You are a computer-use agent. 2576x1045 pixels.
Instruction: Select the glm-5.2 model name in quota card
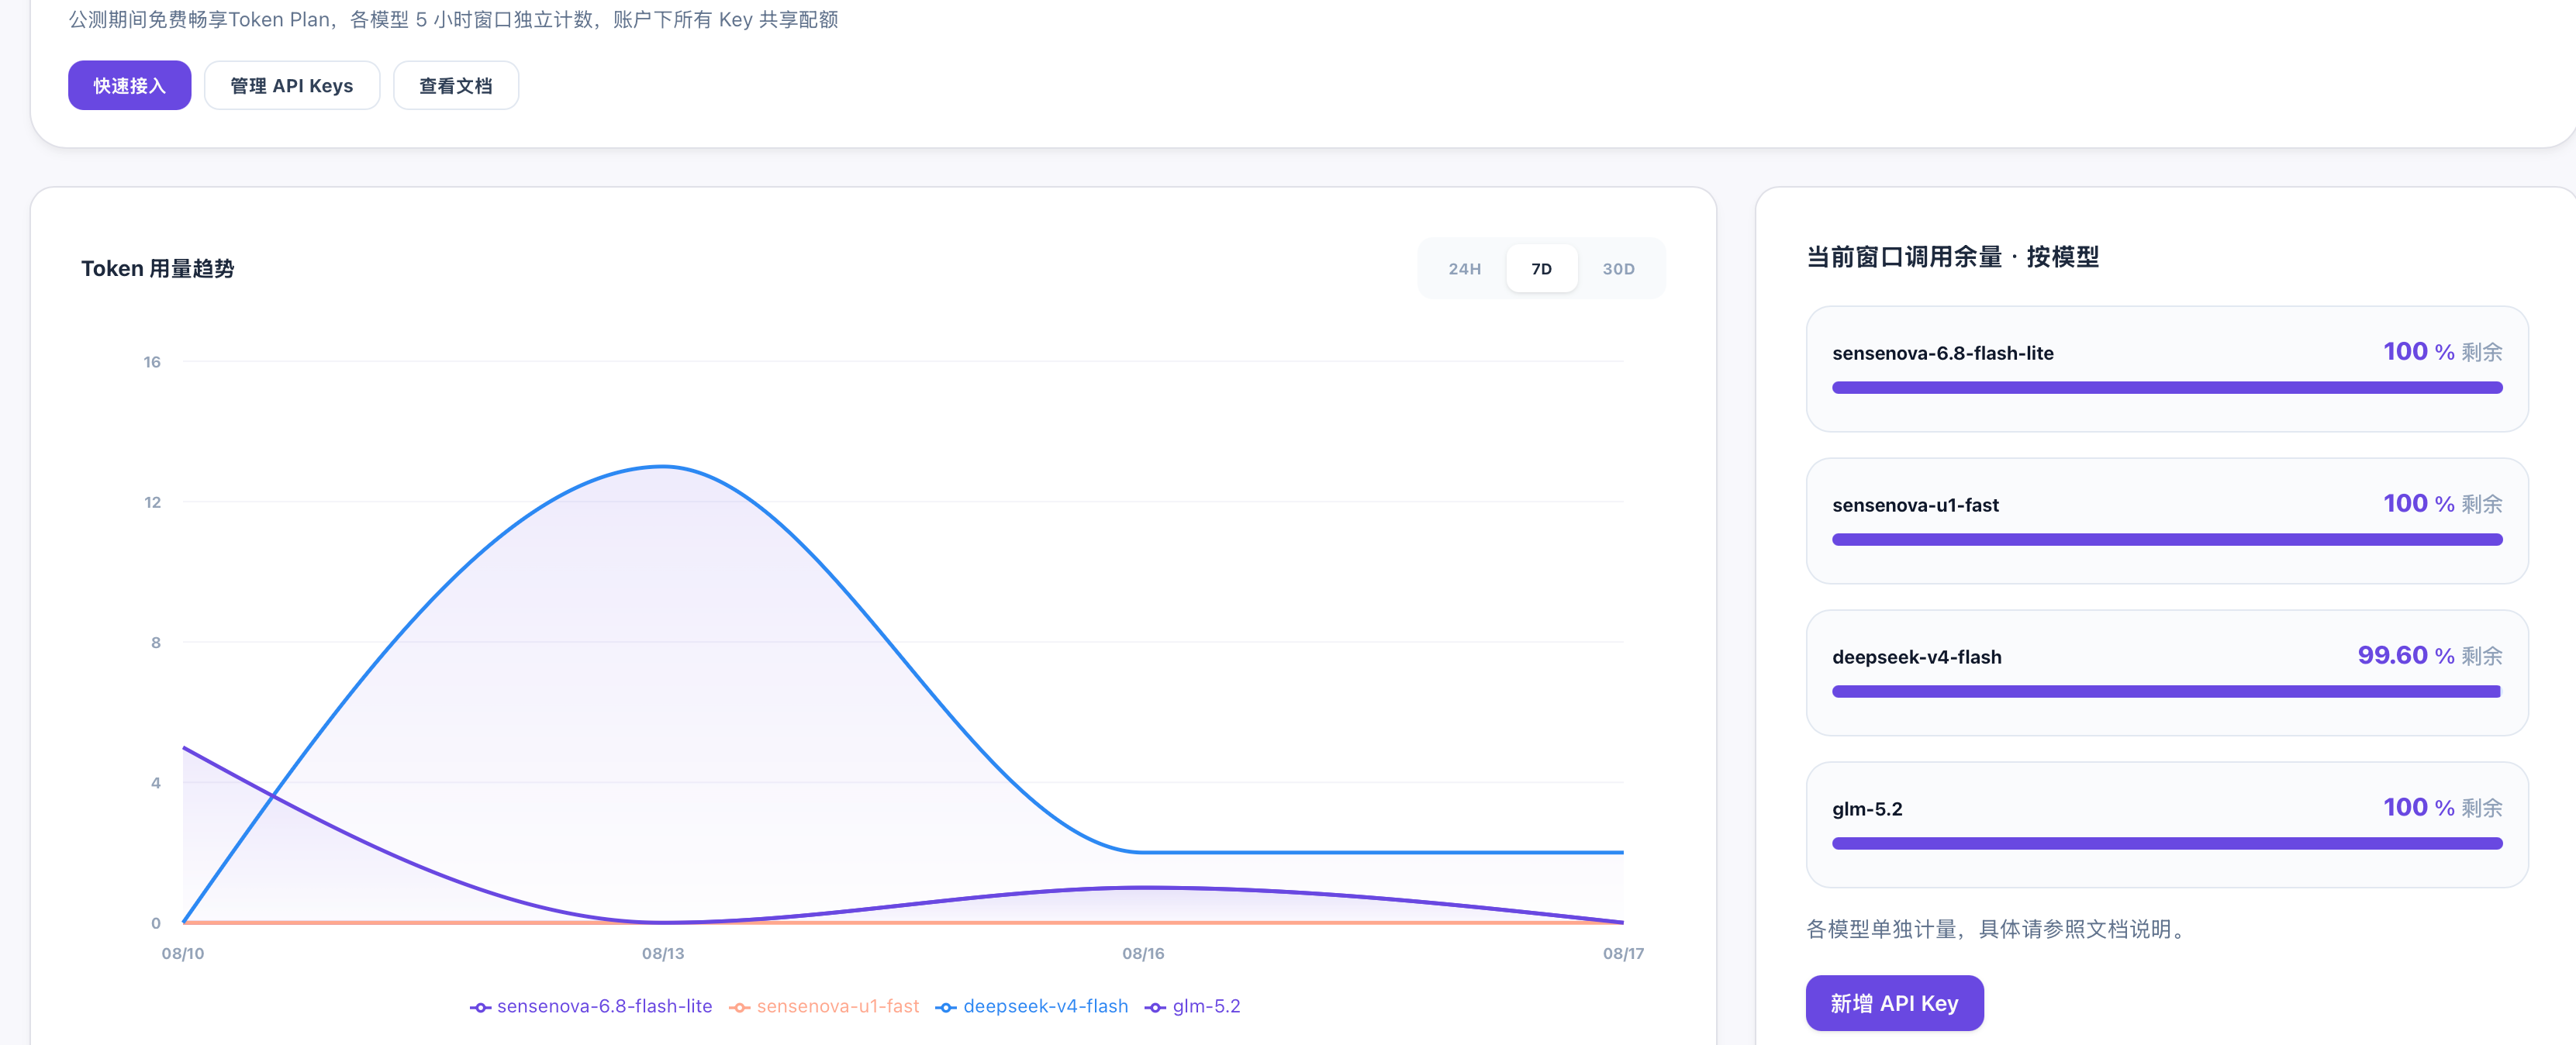click(1867, 809)
